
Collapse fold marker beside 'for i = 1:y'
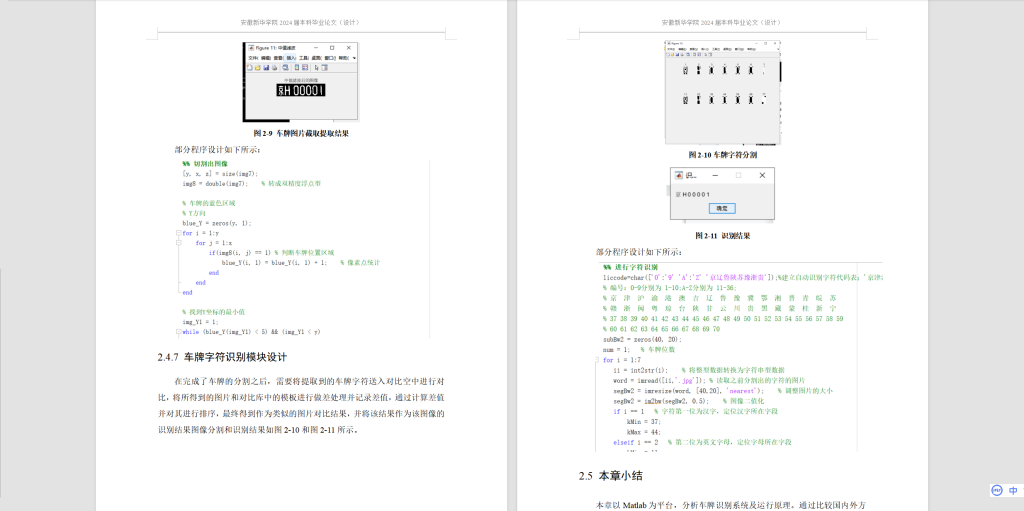pos(178,233)
